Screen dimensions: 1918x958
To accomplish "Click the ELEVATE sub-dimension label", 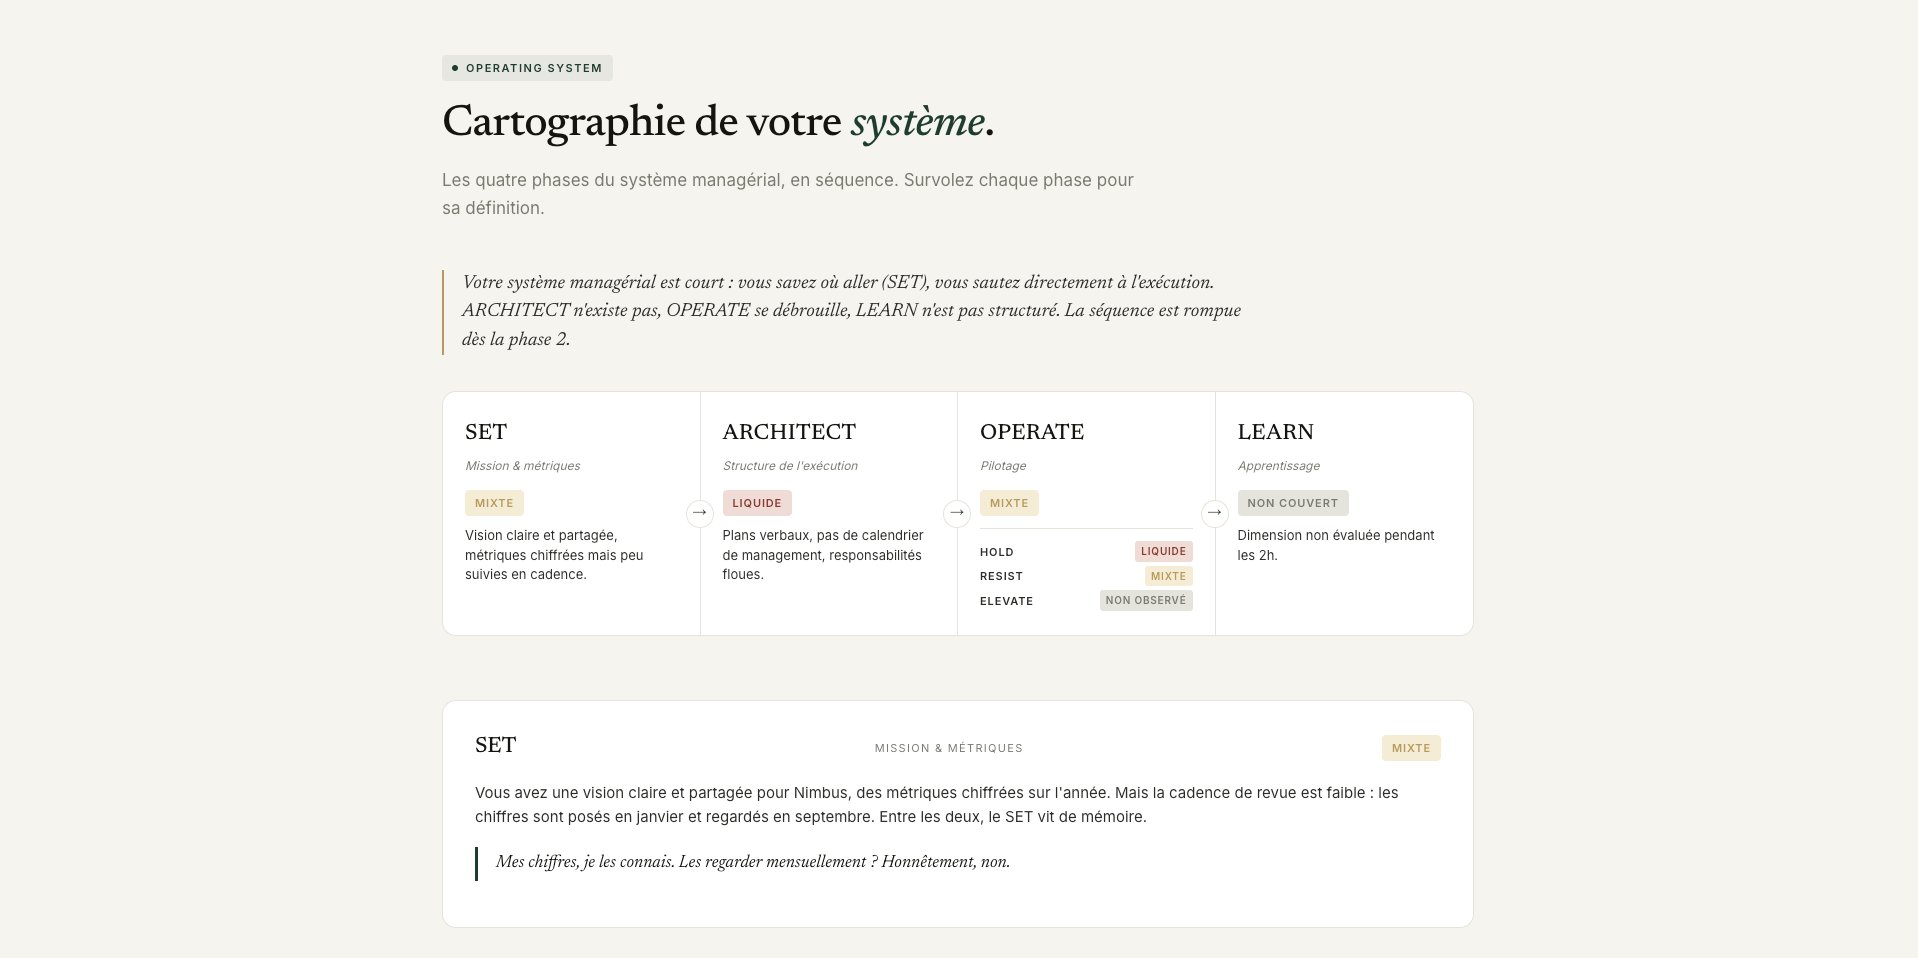I will coord(1006,601).
